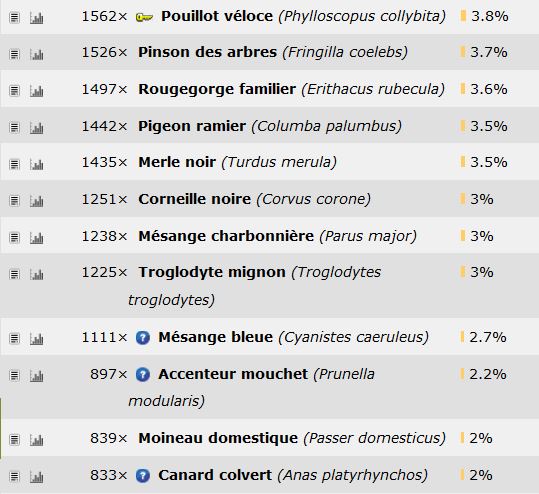The image size is (539, 494).
Task: Click question mark icon next to Mésange bleue
Action: point(143,338)
